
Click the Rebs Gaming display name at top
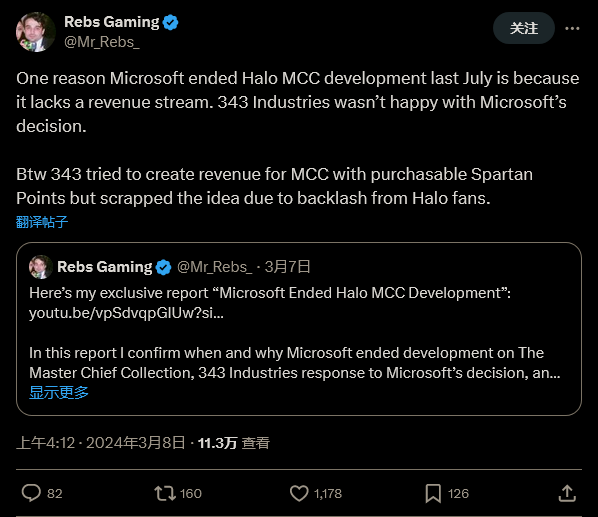(x=112, y=22)
